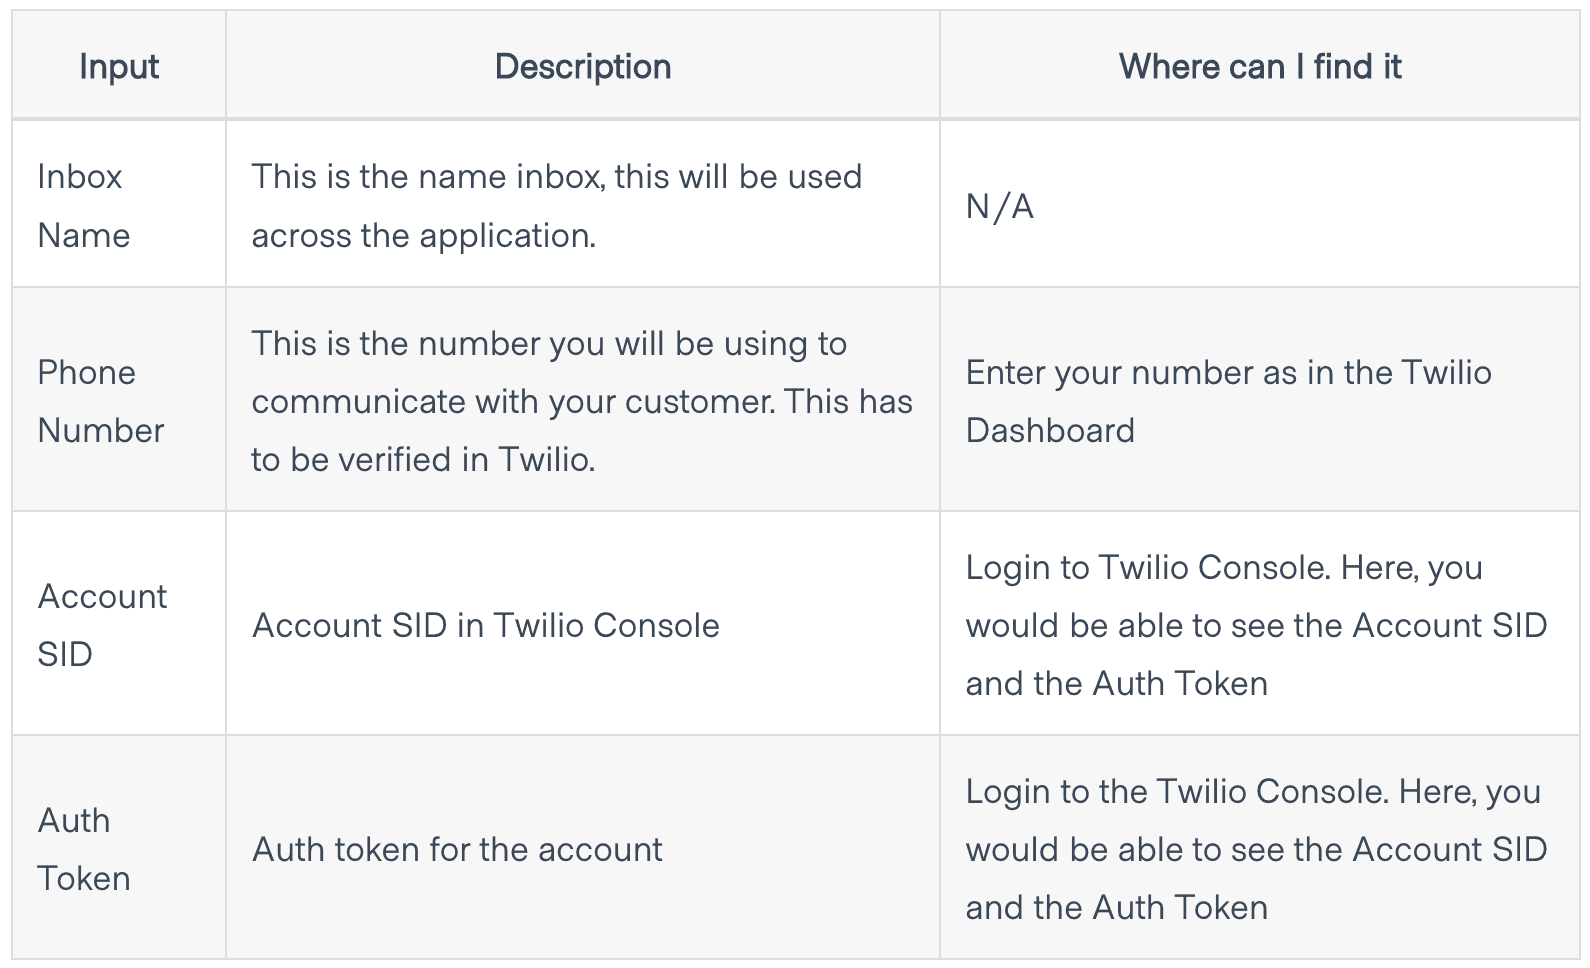Click the phone number description text
The width and height of the screenshot is (1590, 968).
click(582, 401)
